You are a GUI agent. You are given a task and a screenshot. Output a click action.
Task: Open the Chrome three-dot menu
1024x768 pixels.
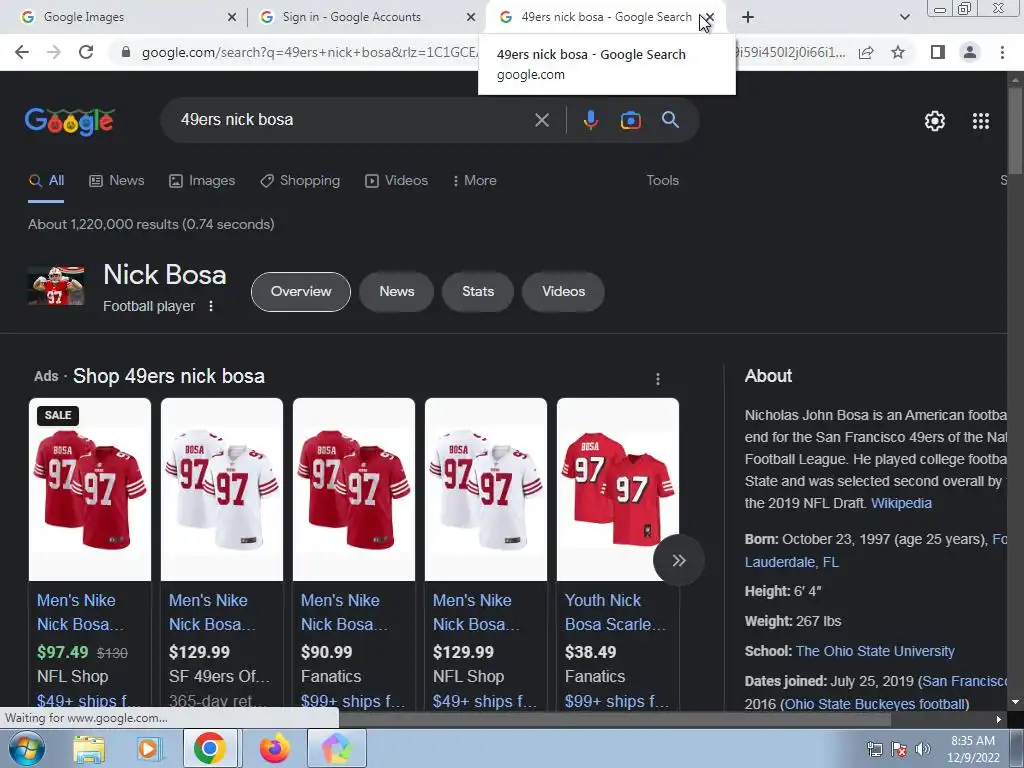[1002, 52]
